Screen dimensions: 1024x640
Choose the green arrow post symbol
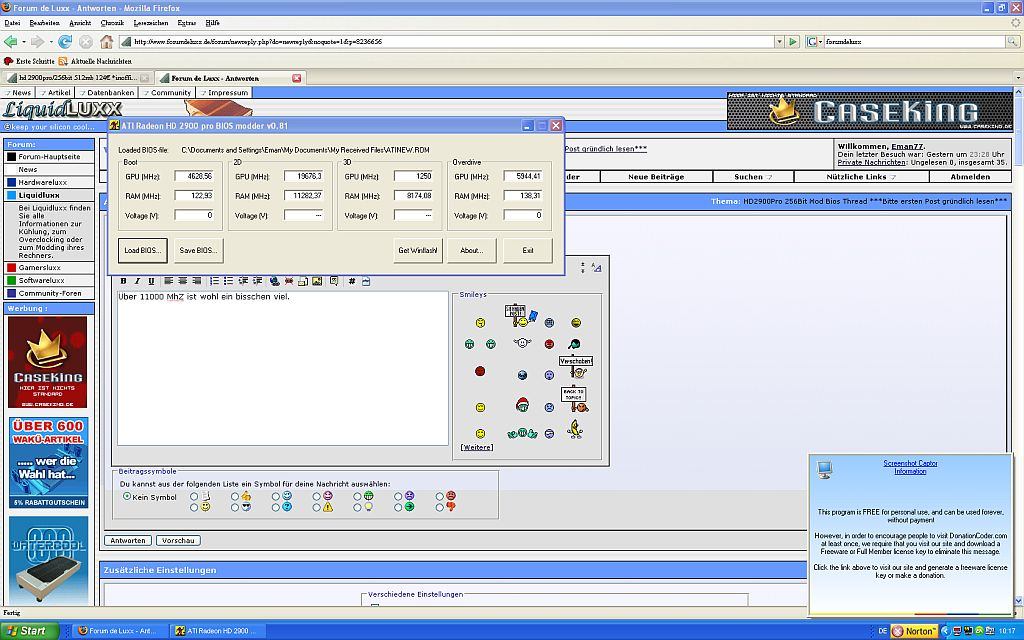point(398,507)
